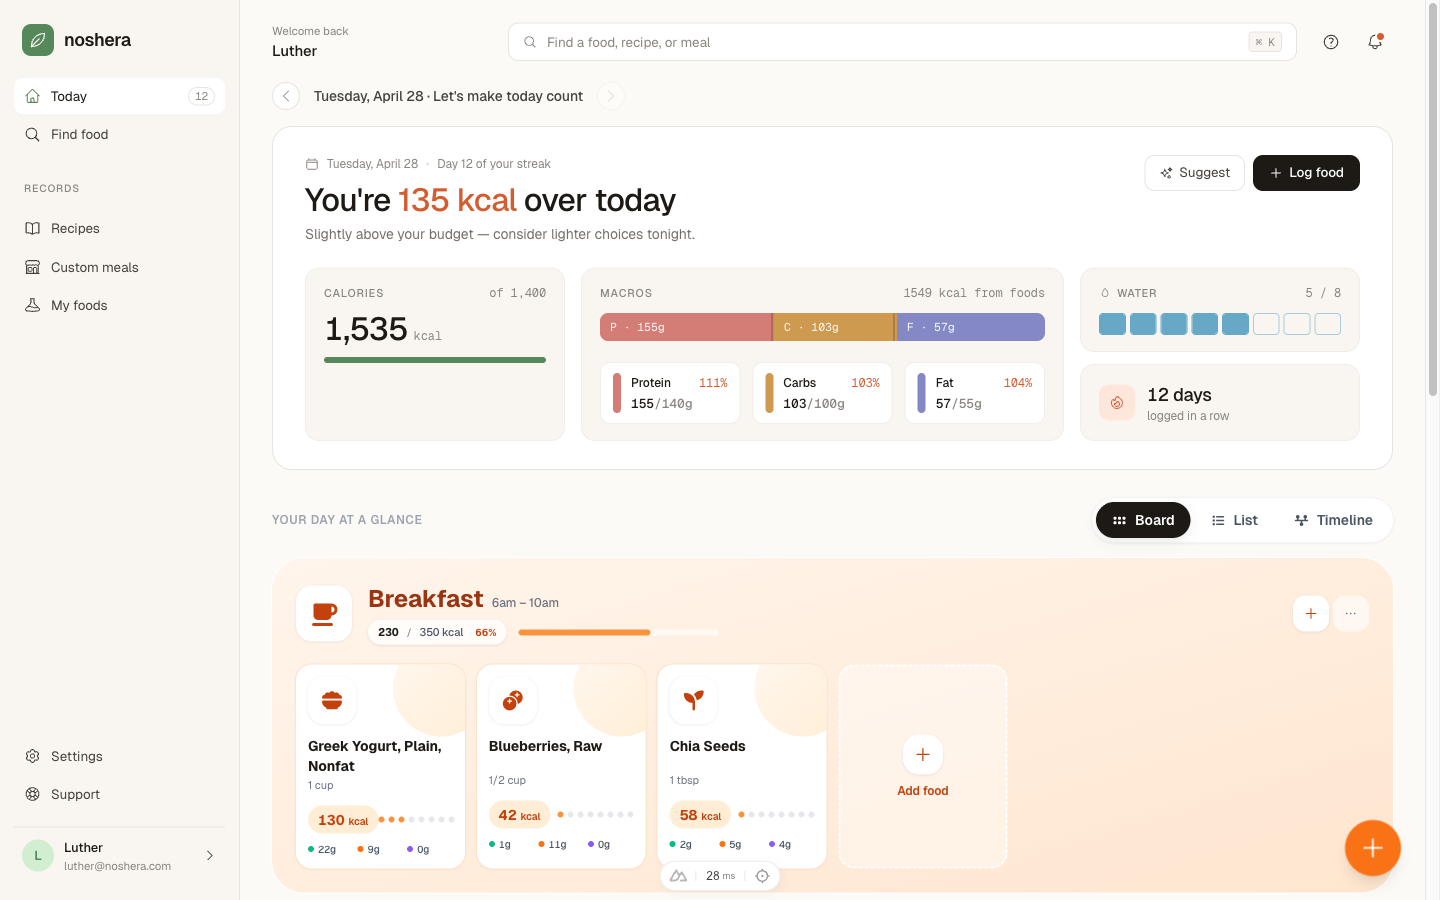
Task: Click the Add food placeholder card
Action: click(923, 766)
